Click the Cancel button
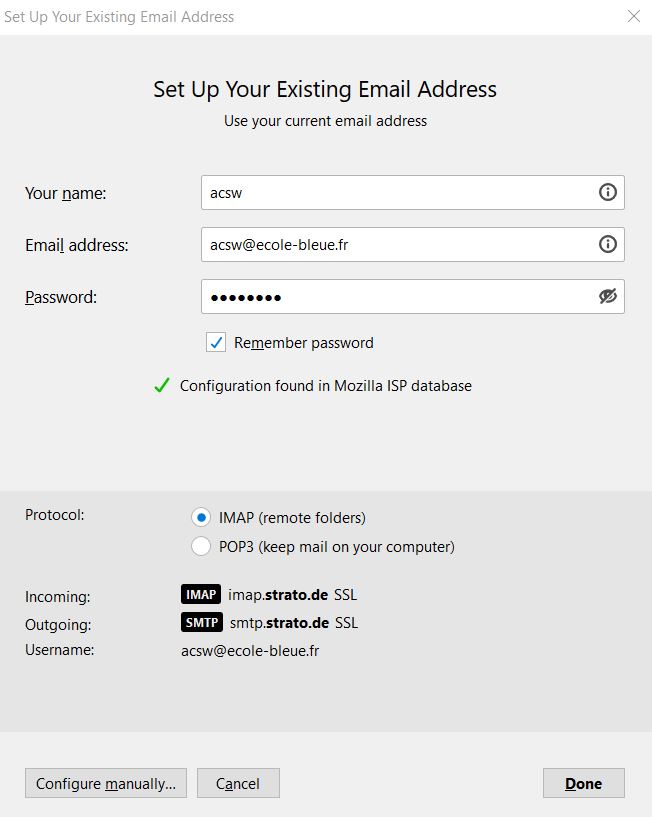Viewport: 652px width, 817px height. click(x=238, y=783)
